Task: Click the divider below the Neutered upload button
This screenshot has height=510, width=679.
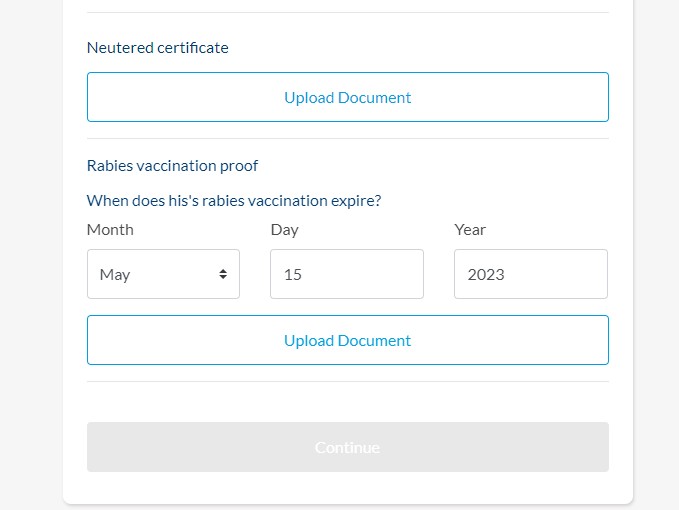Action: click(x=348, y=139)
